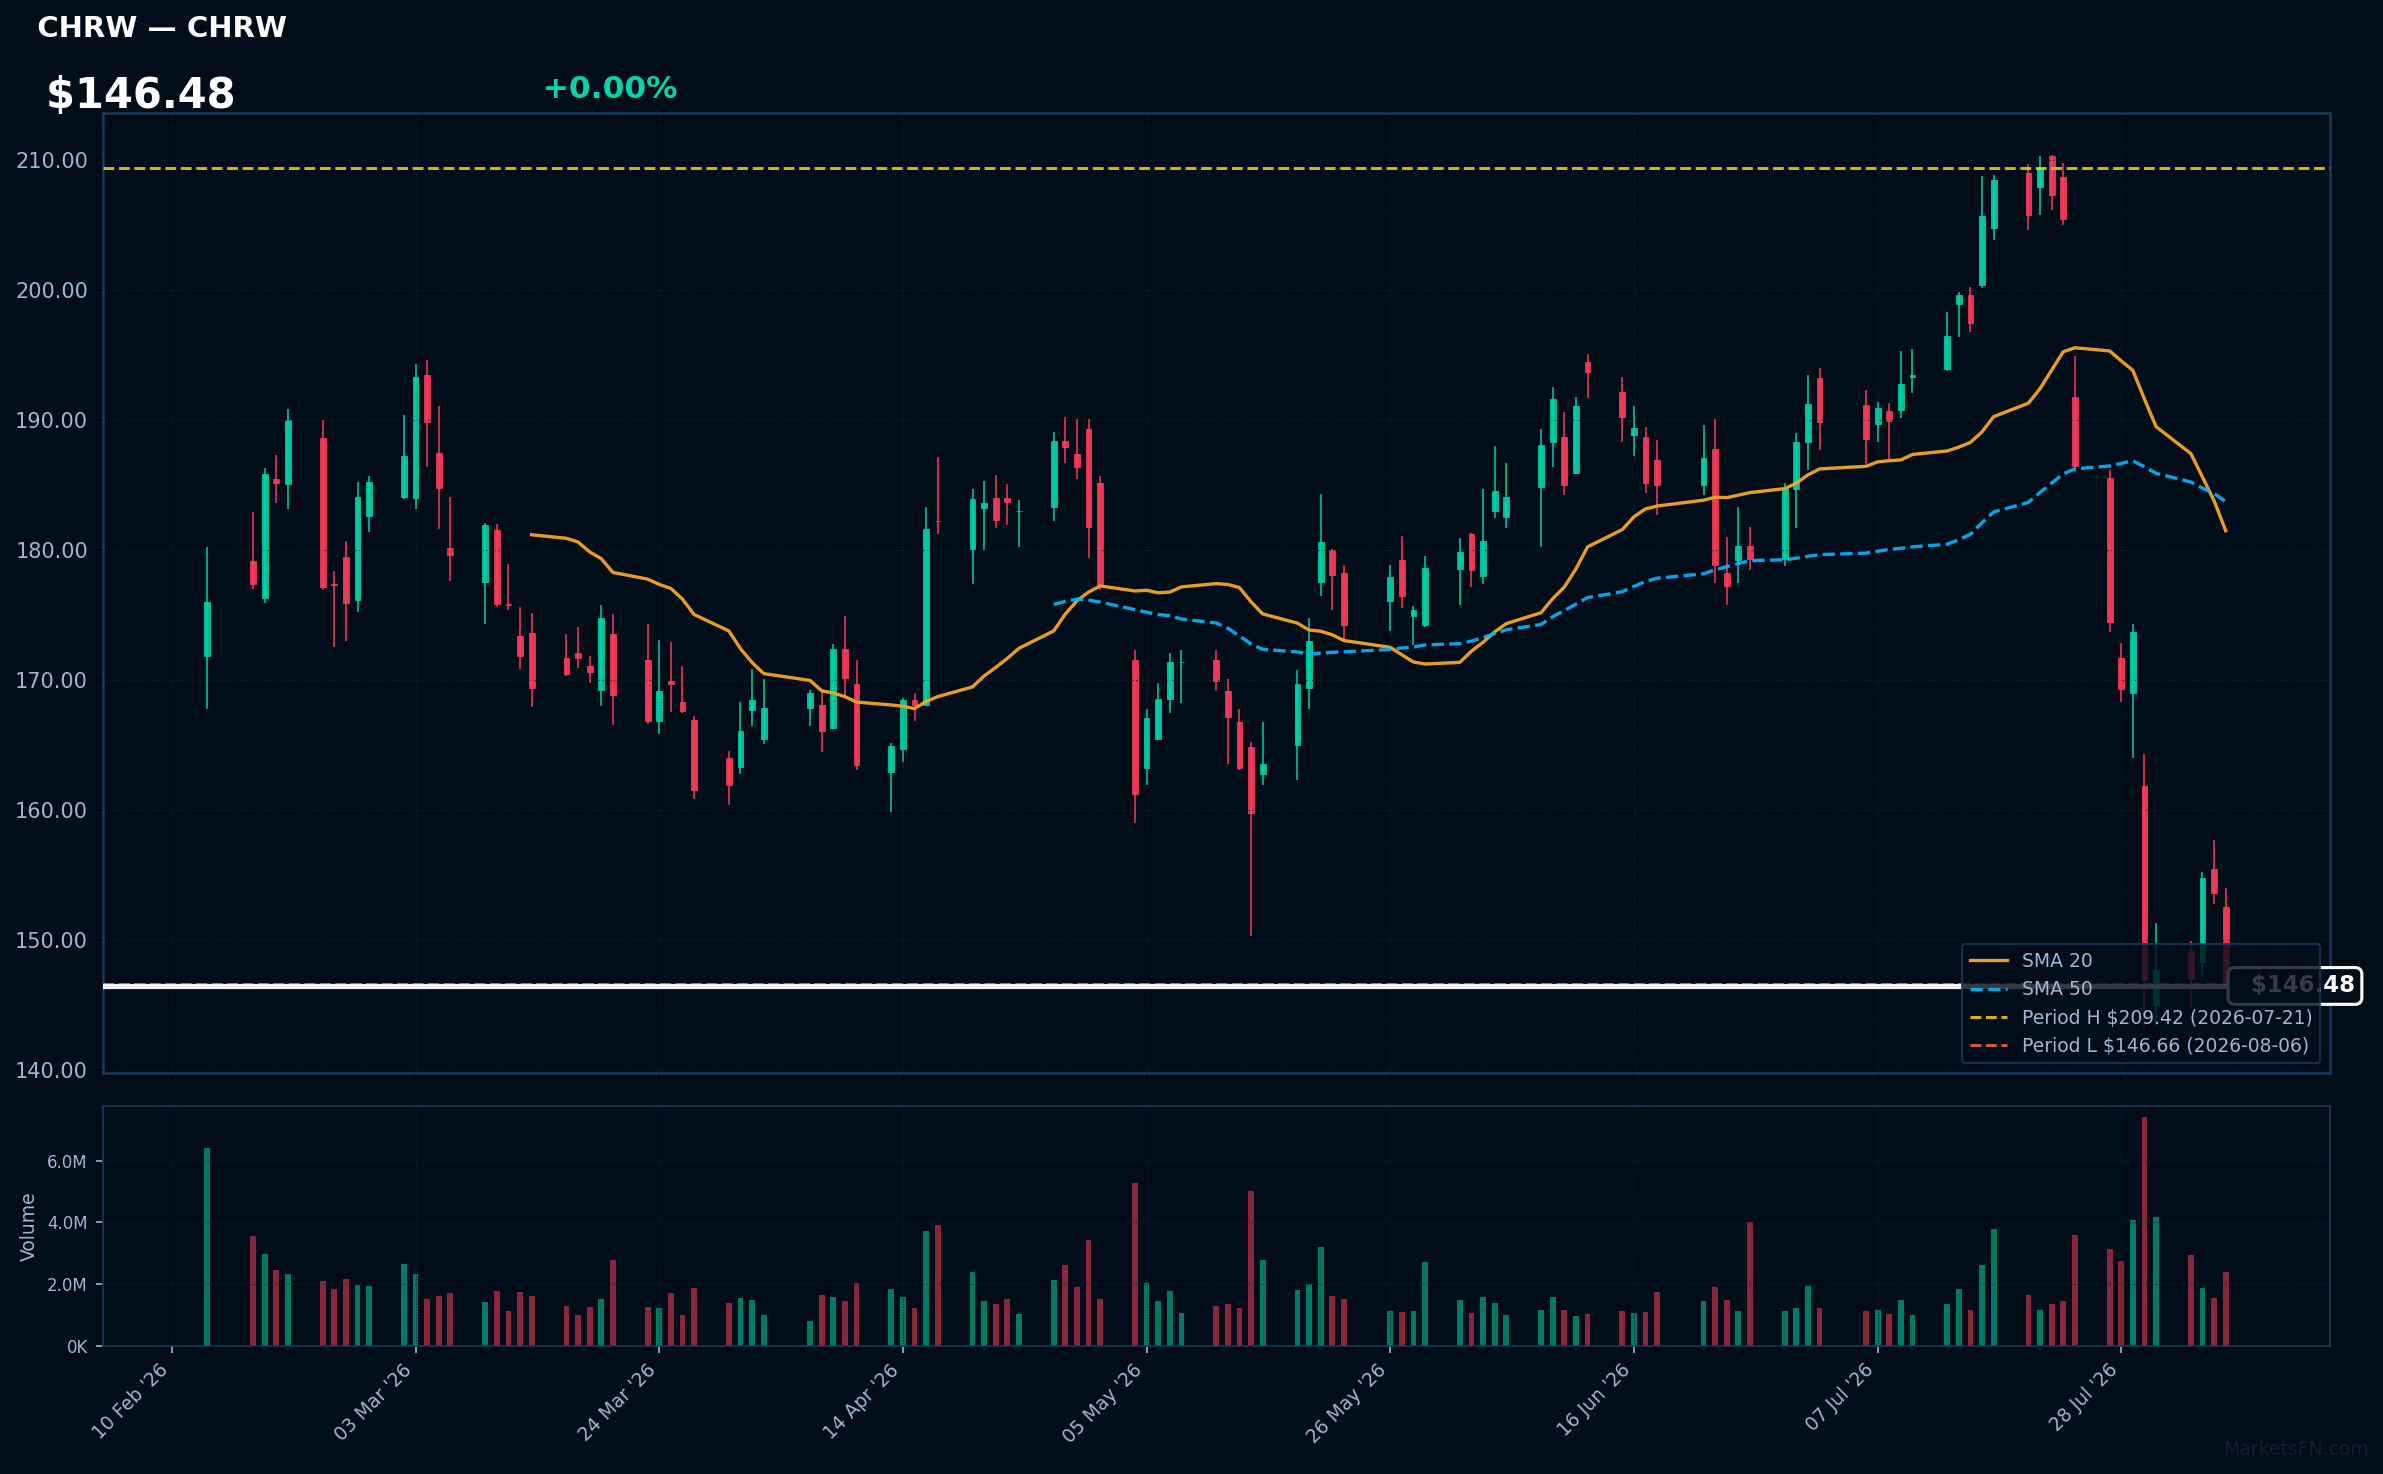
Task: Click the 150.00 price axis label
Action: (x=52, y=941)
